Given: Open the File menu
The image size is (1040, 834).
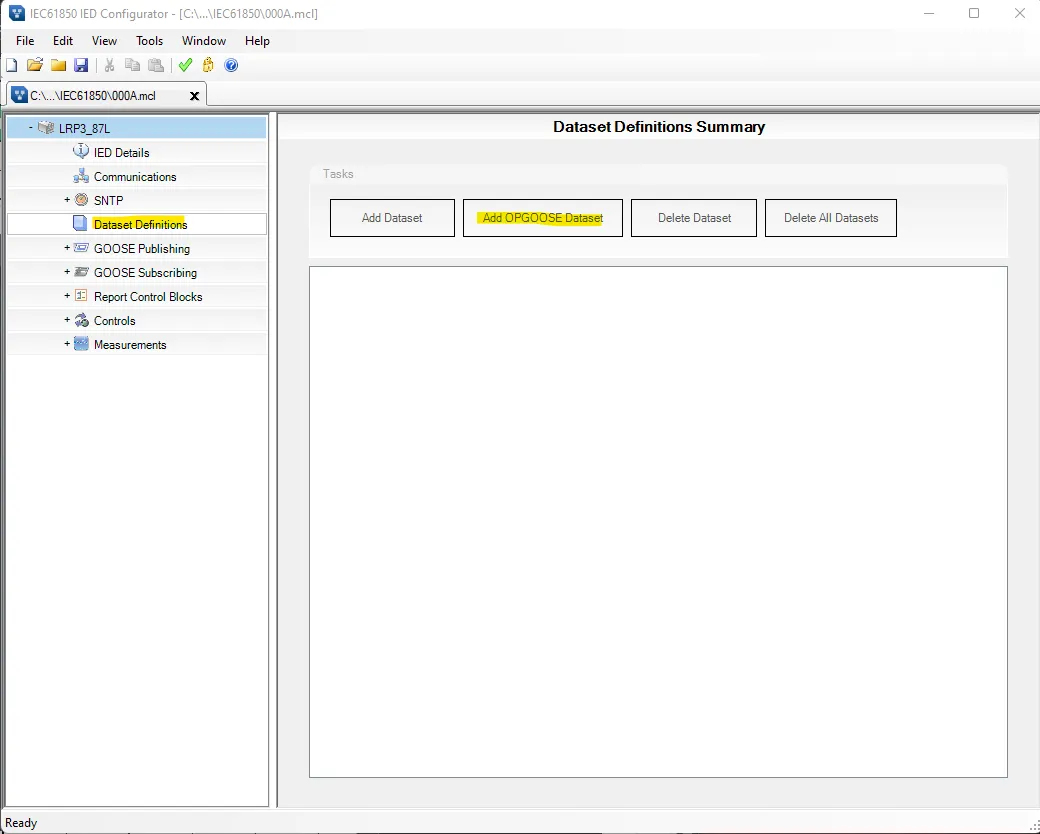Looking at the screenshot, I should pos(25,40).
